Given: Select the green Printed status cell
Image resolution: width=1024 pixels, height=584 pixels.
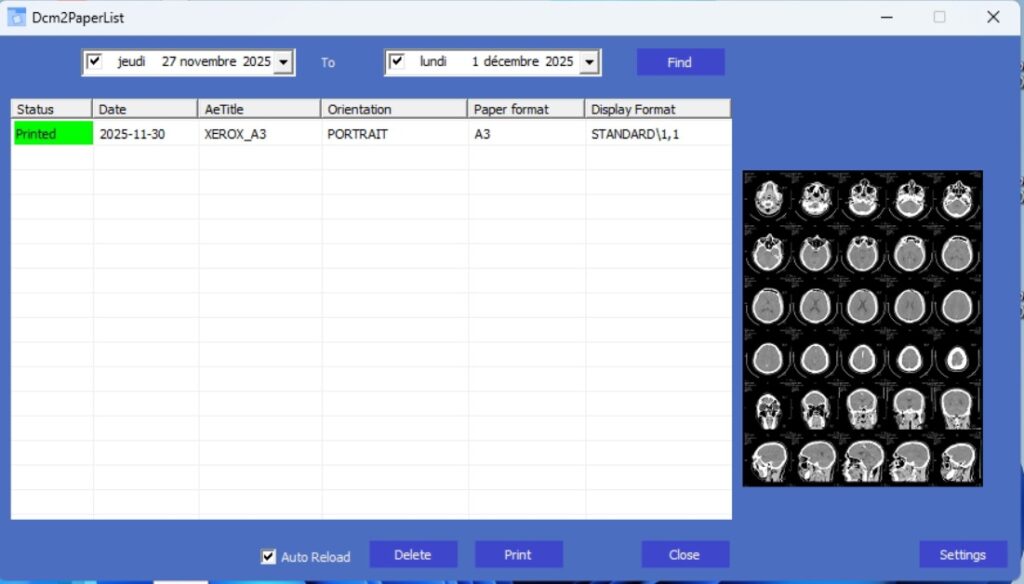Looking at the screenshot, I should click(x=51, y=134).
